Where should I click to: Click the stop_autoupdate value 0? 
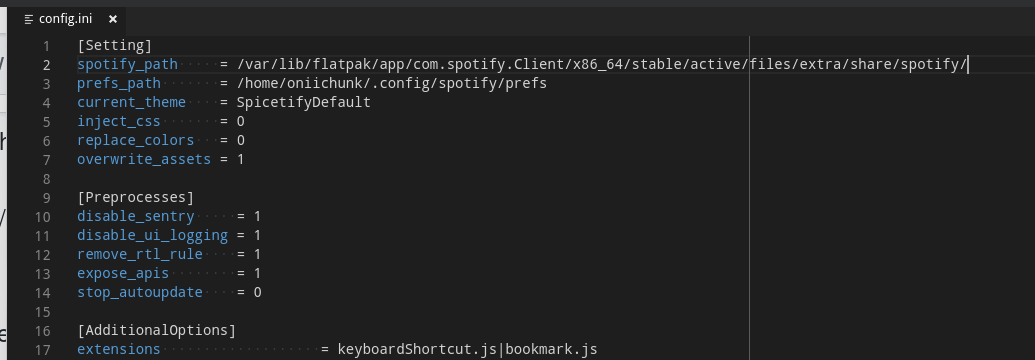coord(257,293)
